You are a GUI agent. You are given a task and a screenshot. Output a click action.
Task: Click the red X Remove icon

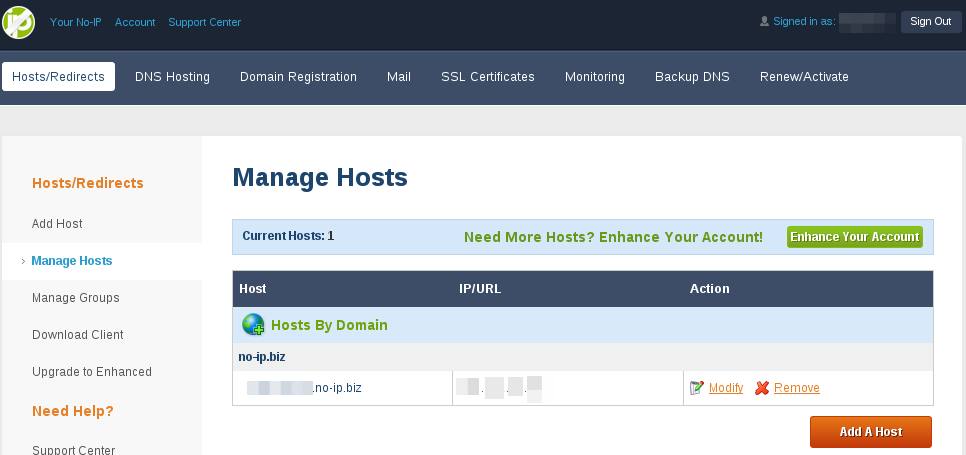click(762, 388)
